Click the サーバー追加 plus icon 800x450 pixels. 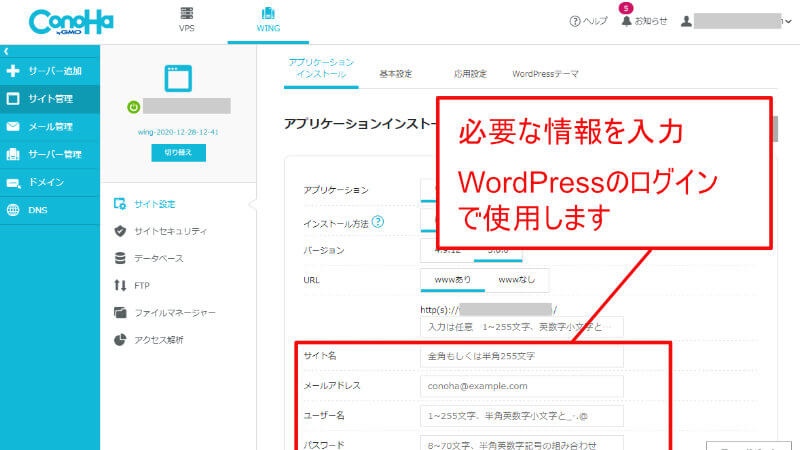(x=13, y=71)
